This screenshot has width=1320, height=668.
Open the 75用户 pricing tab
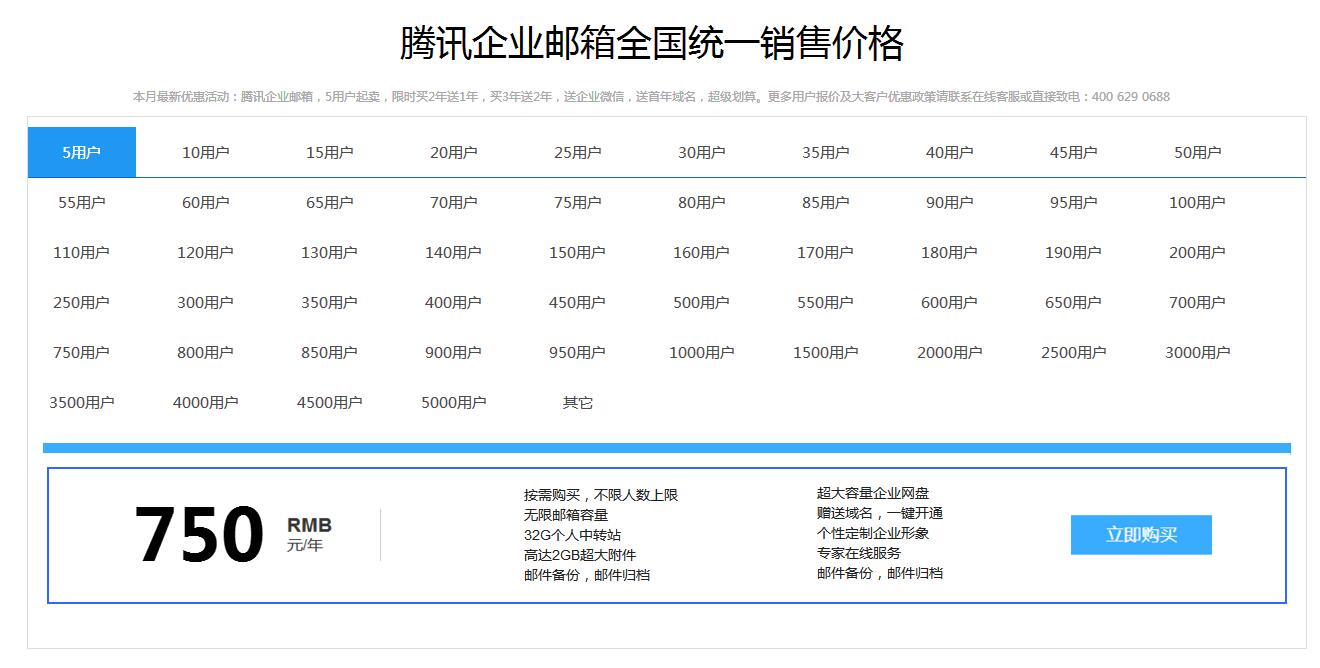(577, 202)
